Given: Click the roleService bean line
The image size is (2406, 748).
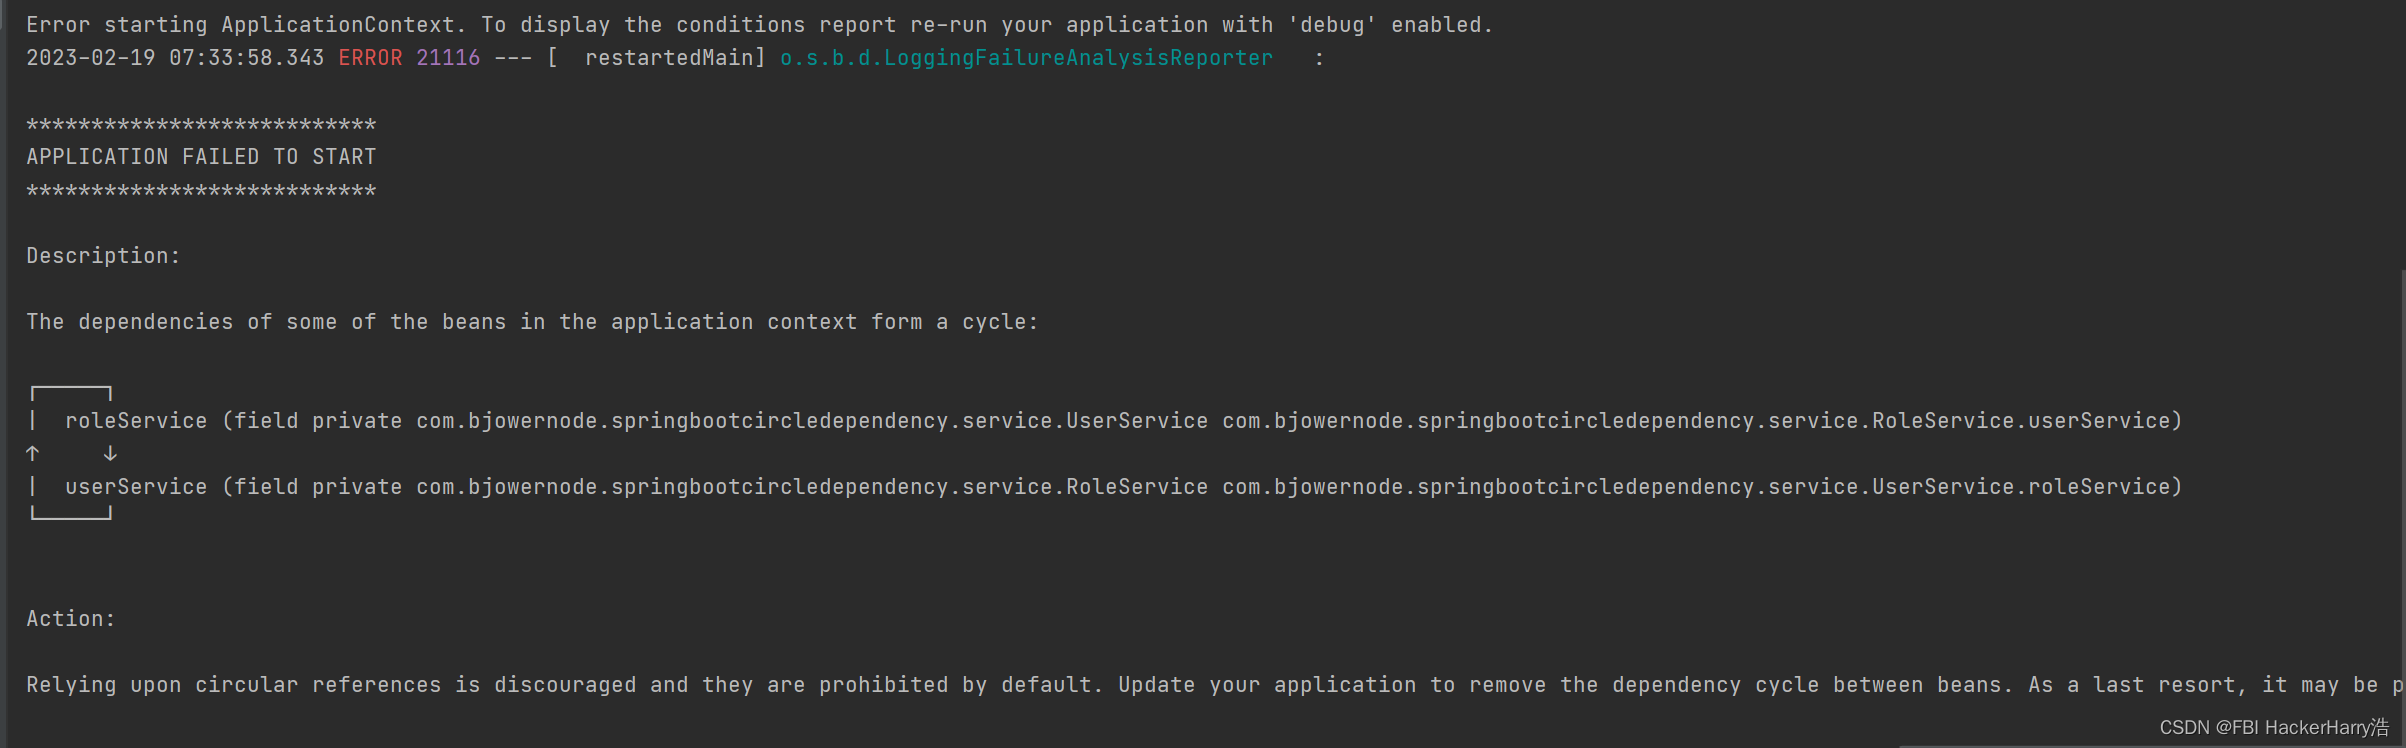Looking at the screenshot, I should pyautogui.click(x=1123, y=421).
